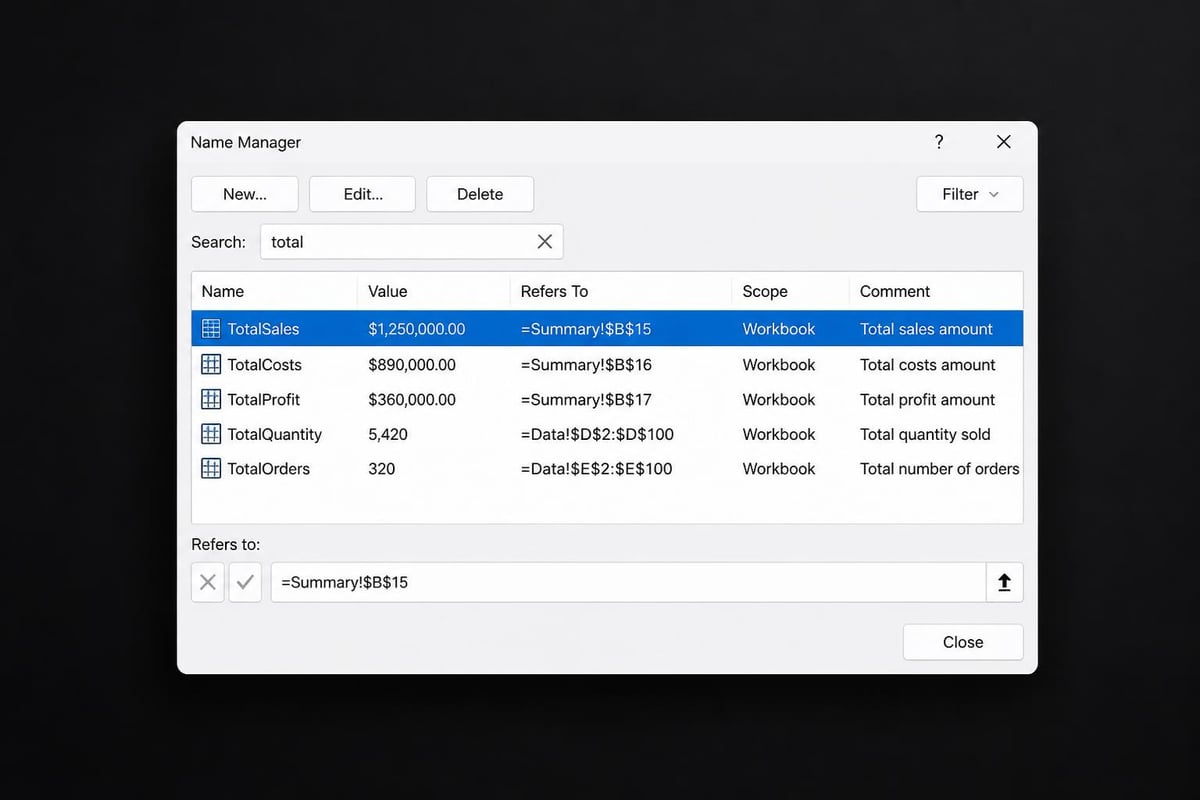The image size is (1200, 800).
Task: Click the Total profit amount comment
Action: pos(927,399)
